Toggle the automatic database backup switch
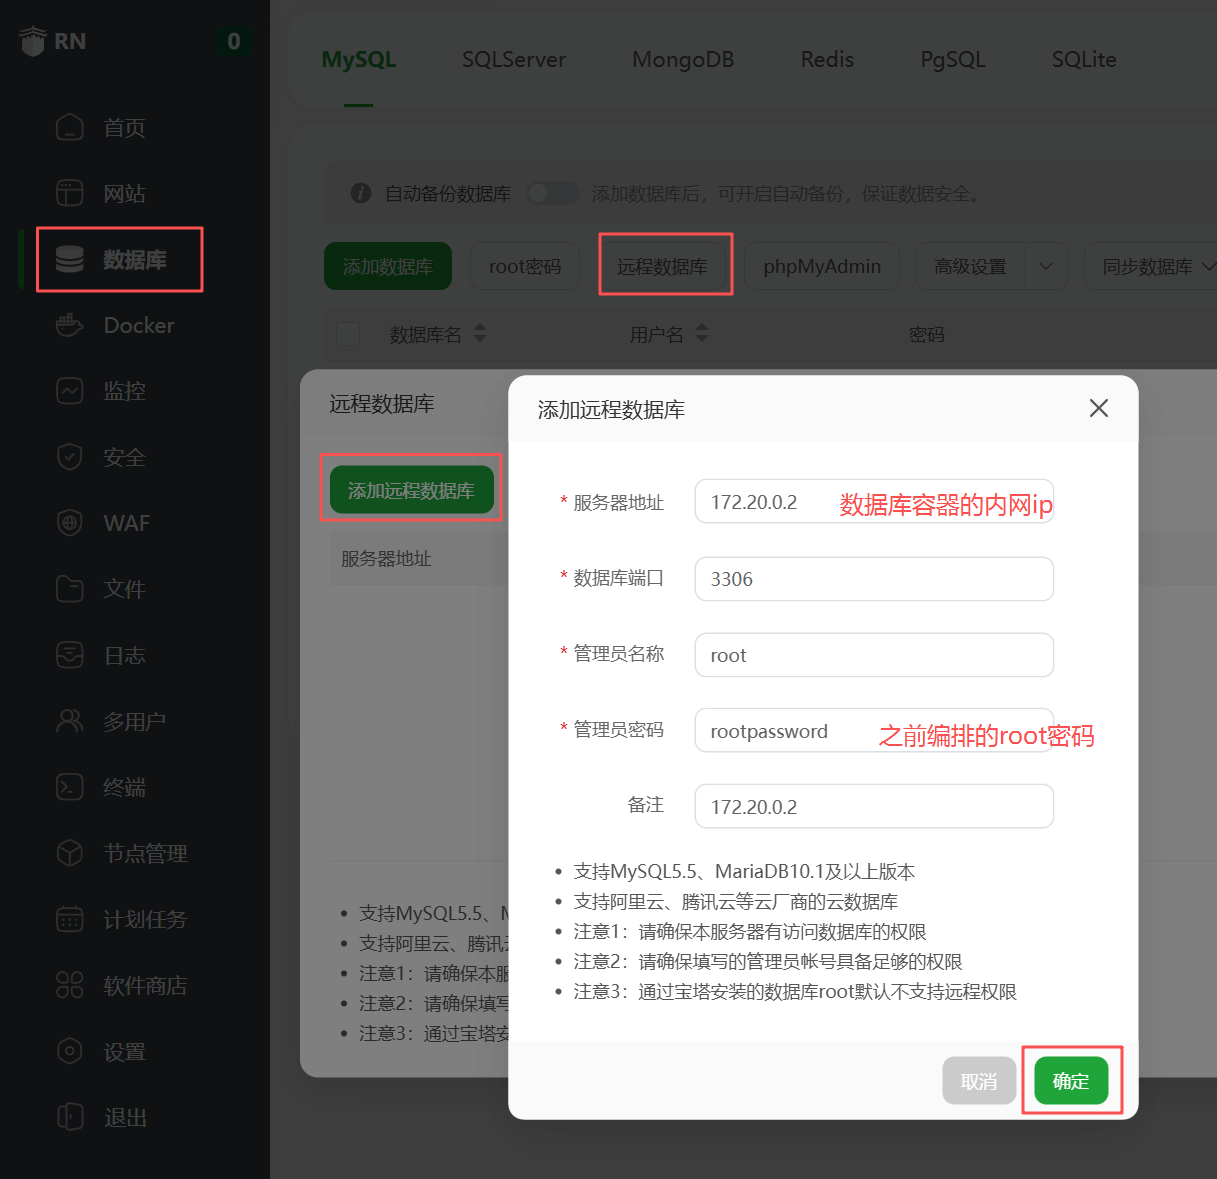Viewport: 1217px width, 1179px height. 552,193
